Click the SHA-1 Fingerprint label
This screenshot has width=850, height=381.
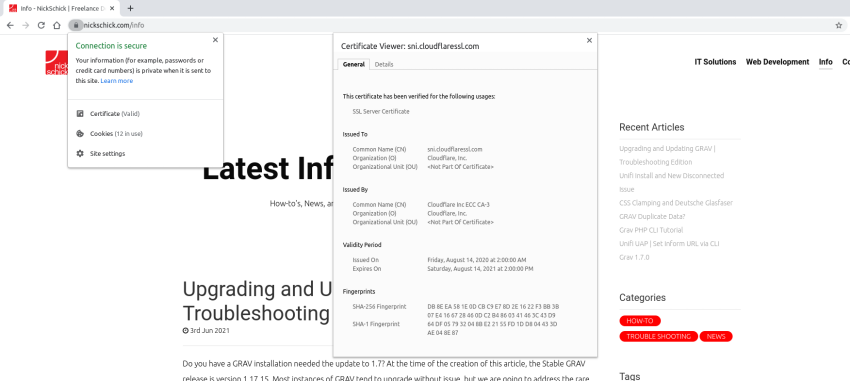click(x=376, y=324)
